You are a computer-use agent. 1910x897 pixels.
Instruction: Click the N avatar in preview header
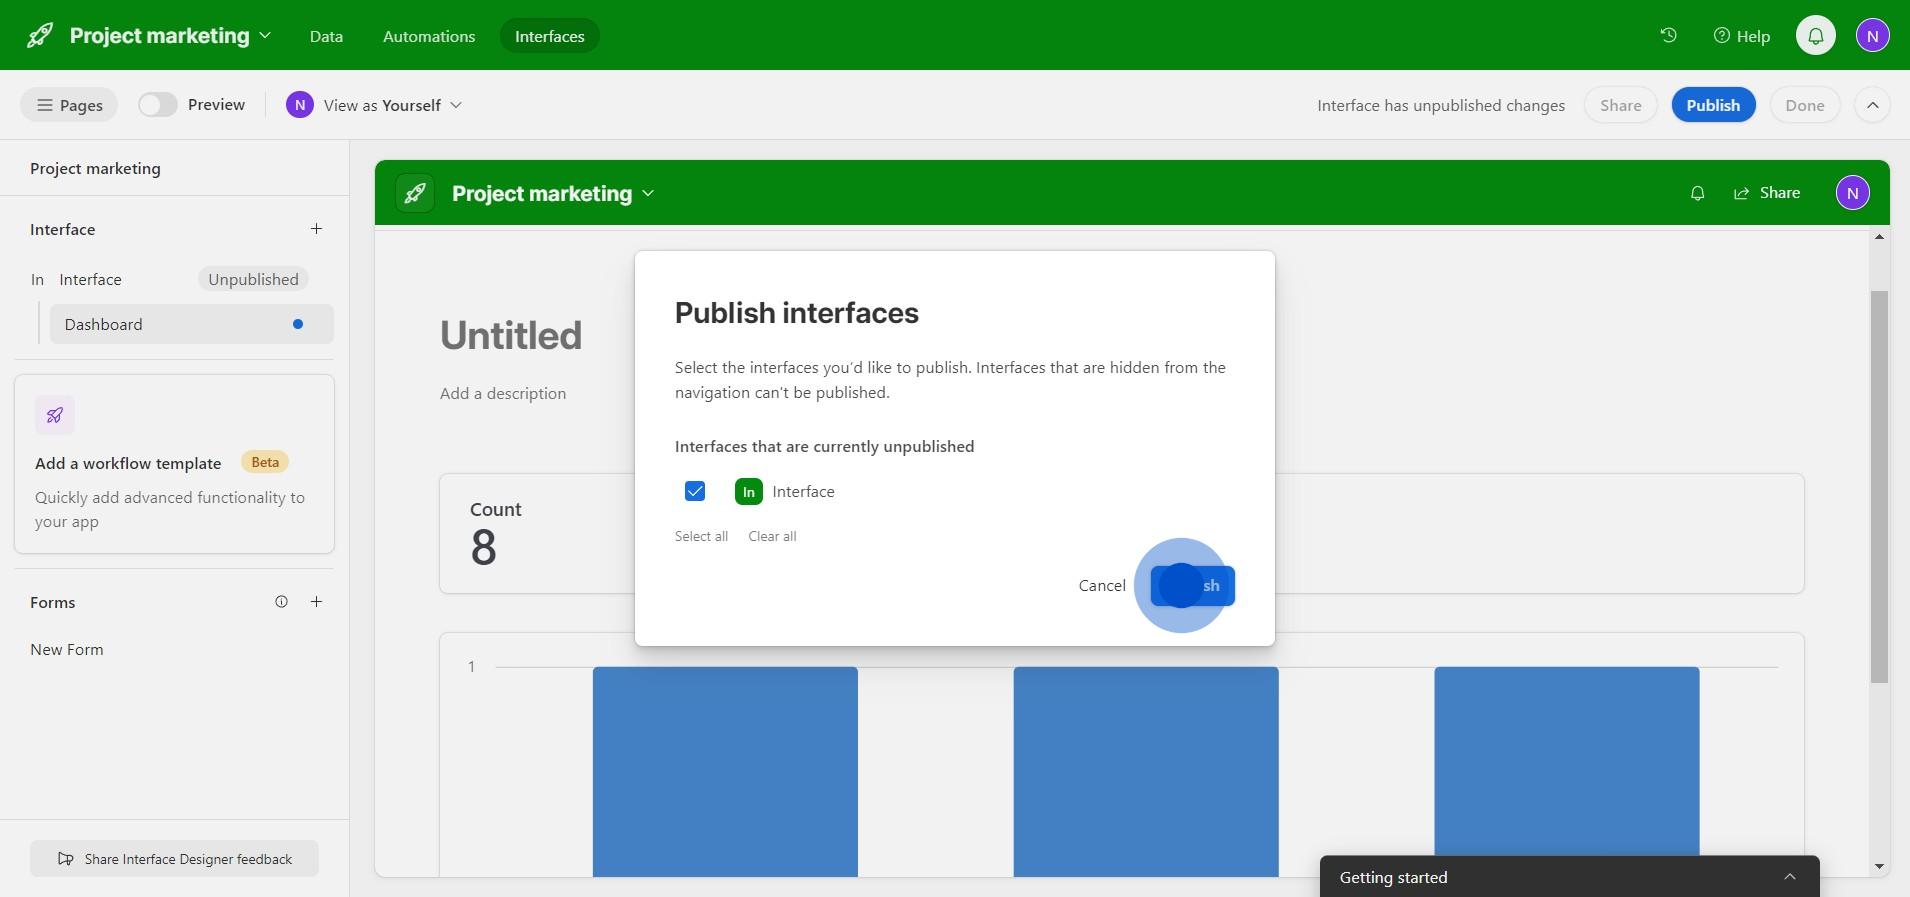pyautogui.click(x=1853, y=193)
